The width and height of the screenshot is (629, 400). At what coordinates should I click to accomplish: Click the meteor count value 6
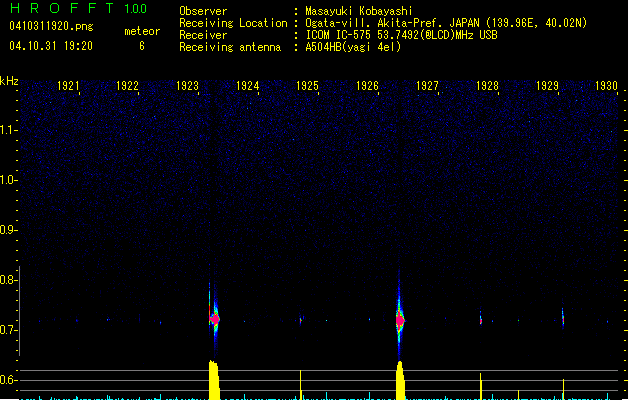(142, 46)
